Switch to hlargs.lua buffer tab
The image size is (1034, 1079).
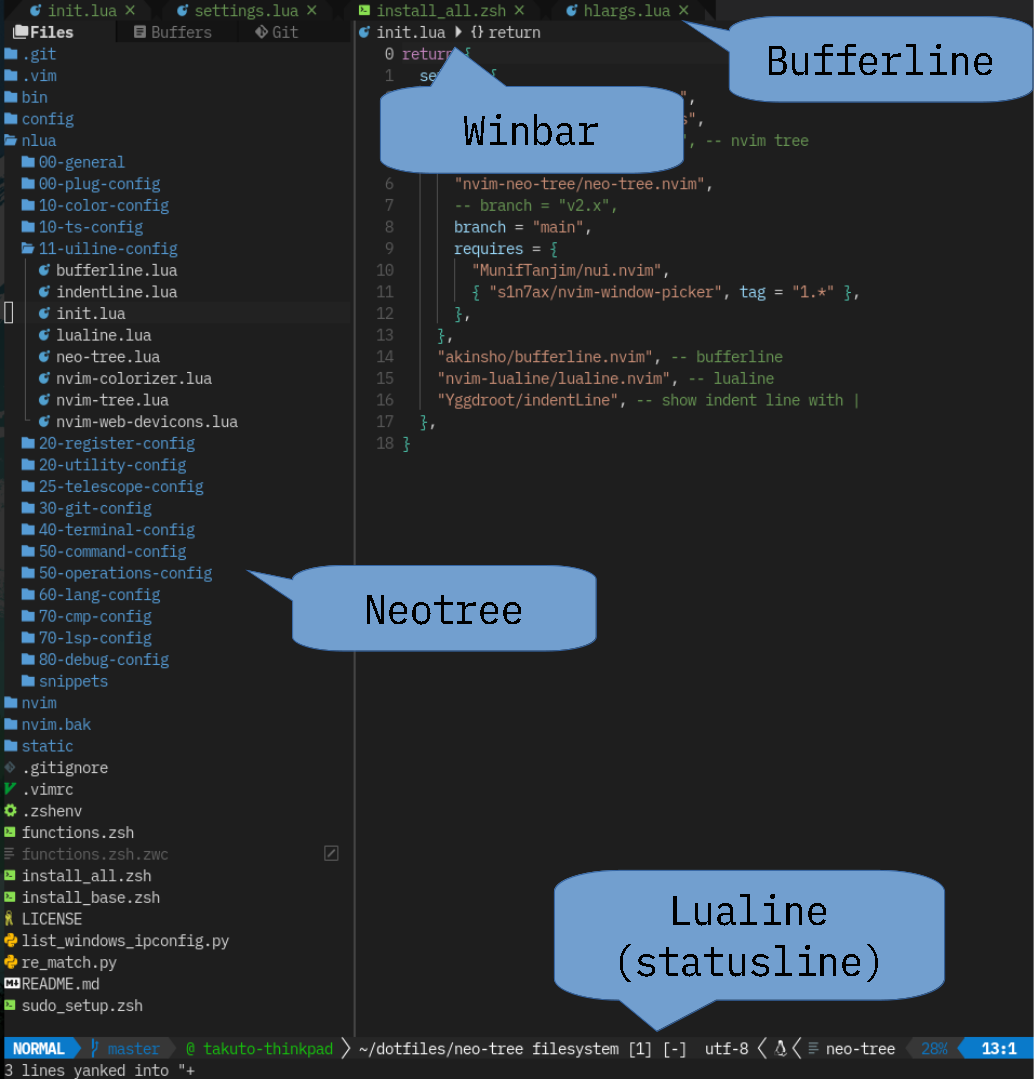627,10
